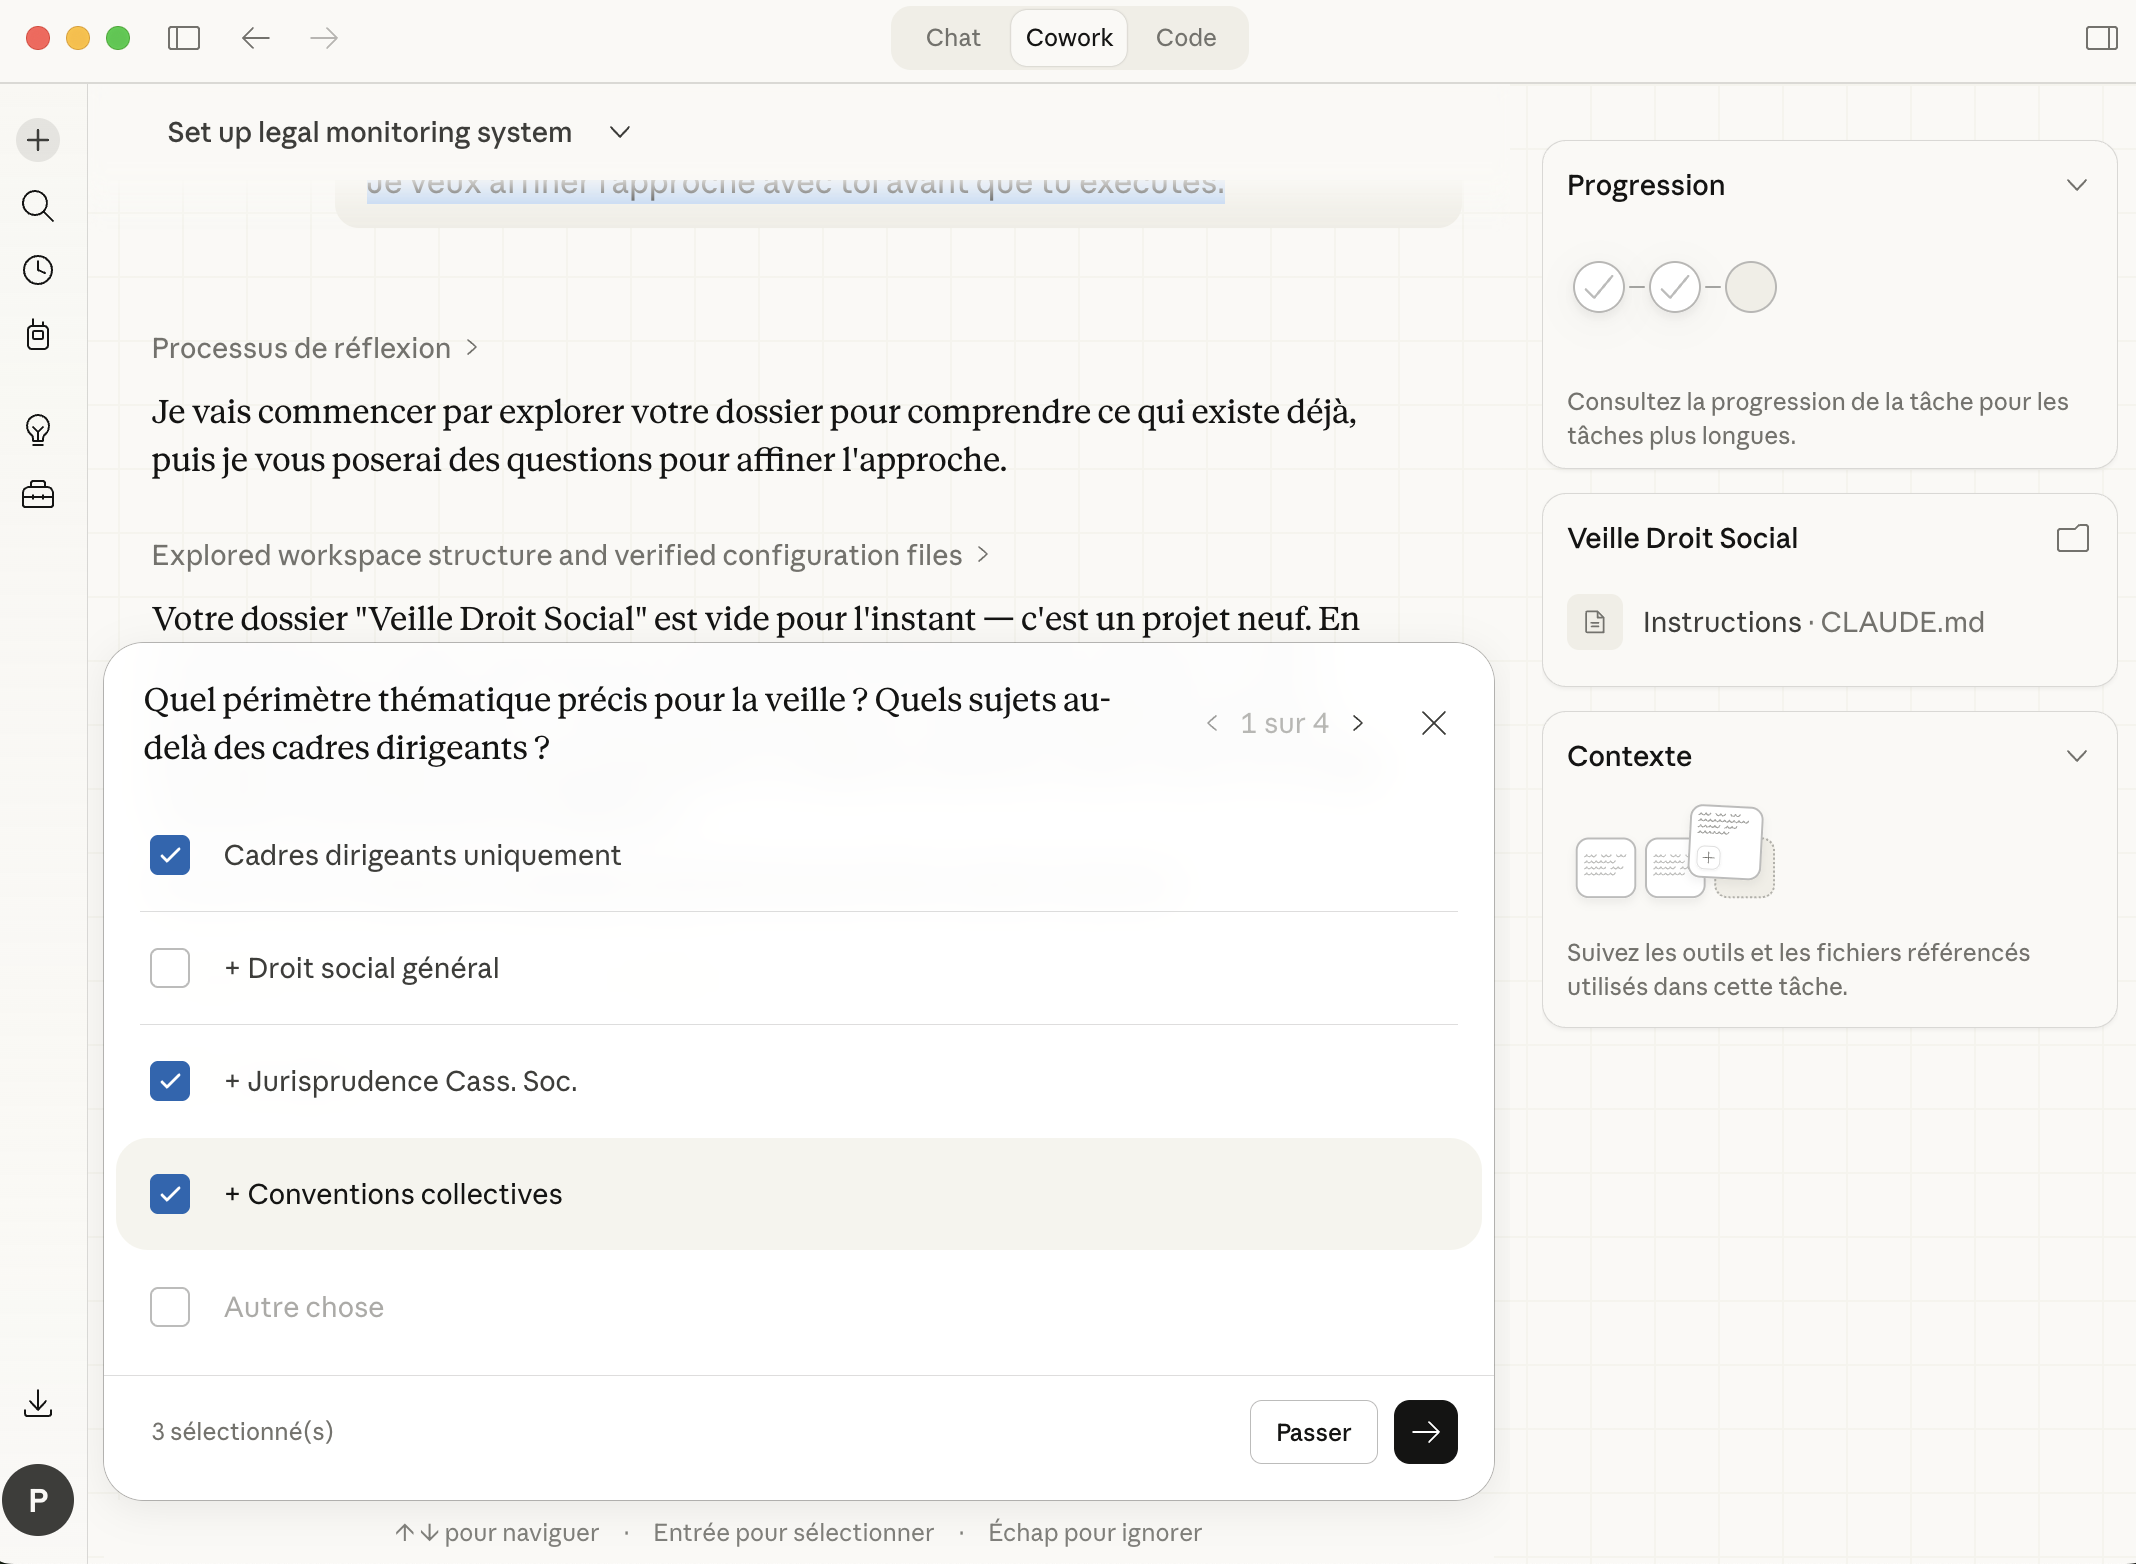Screen dimensions: 2136x1564
Task: Start a new conversation with the plus icon
Action: (x=37, y=140)
